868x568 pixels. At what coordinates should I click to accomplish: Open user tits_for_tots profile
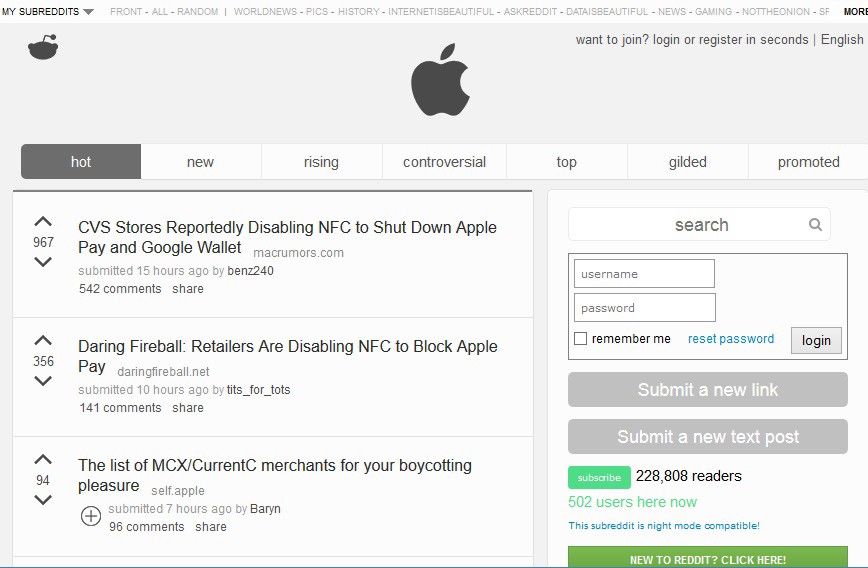coord(259,390)
